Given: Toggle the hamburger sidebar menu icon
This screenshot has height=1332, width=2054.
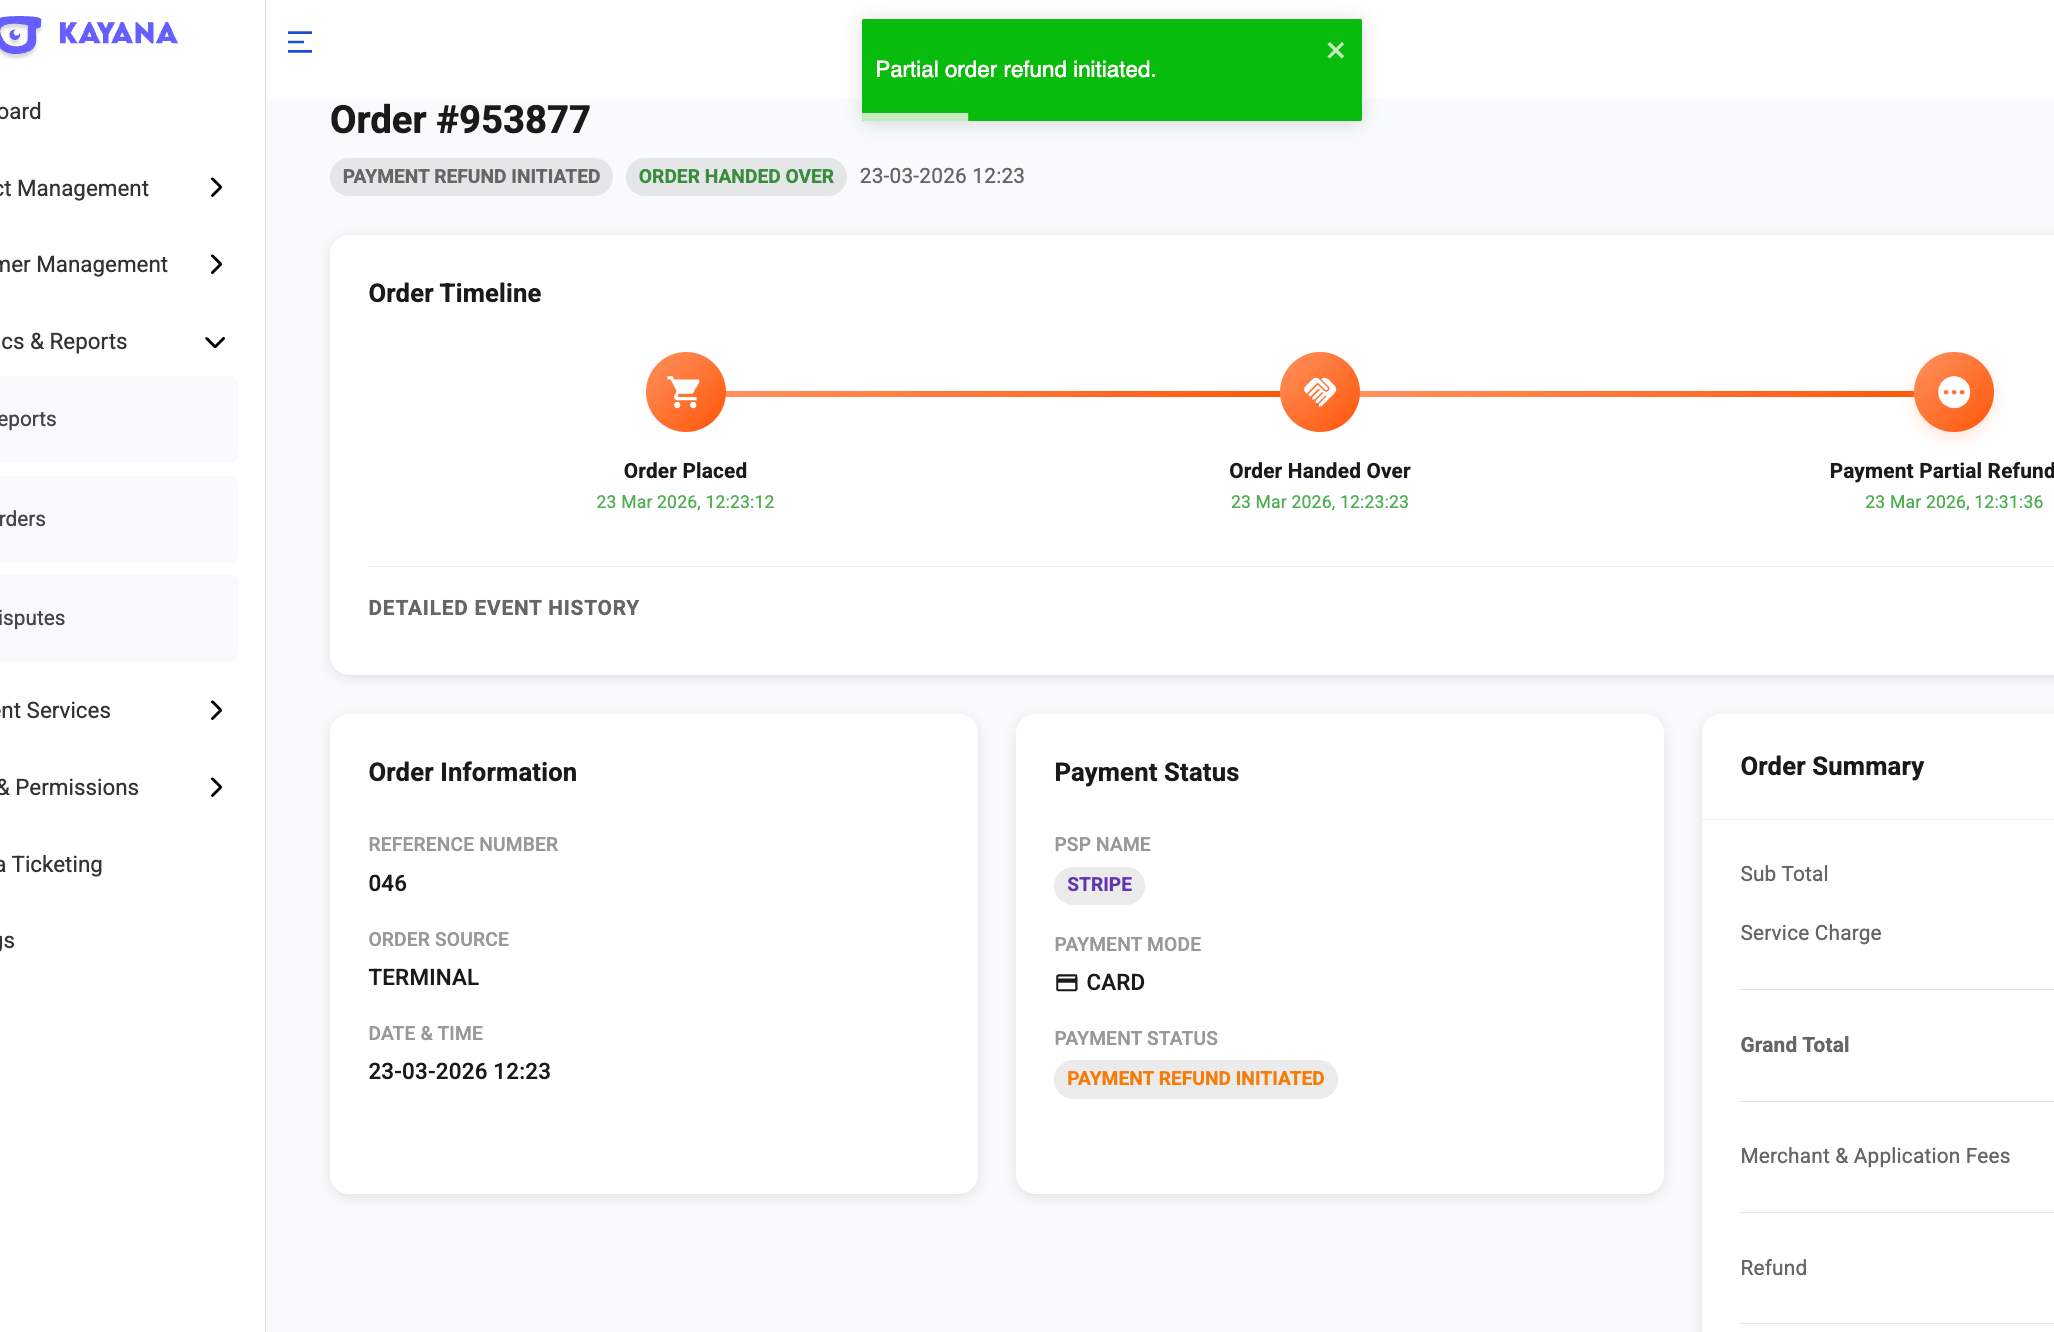Looking at the screenshot, I should (300, 42).
